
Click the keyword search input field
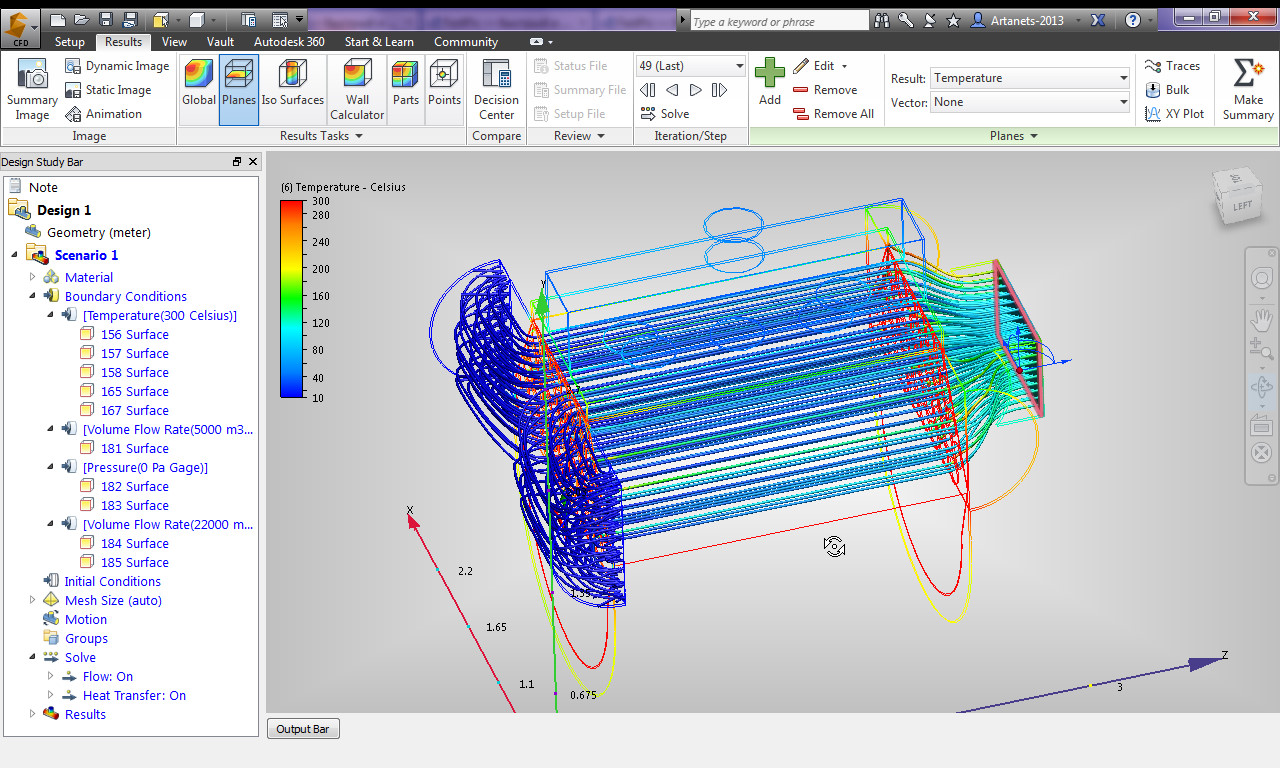[x=779, y=21]
